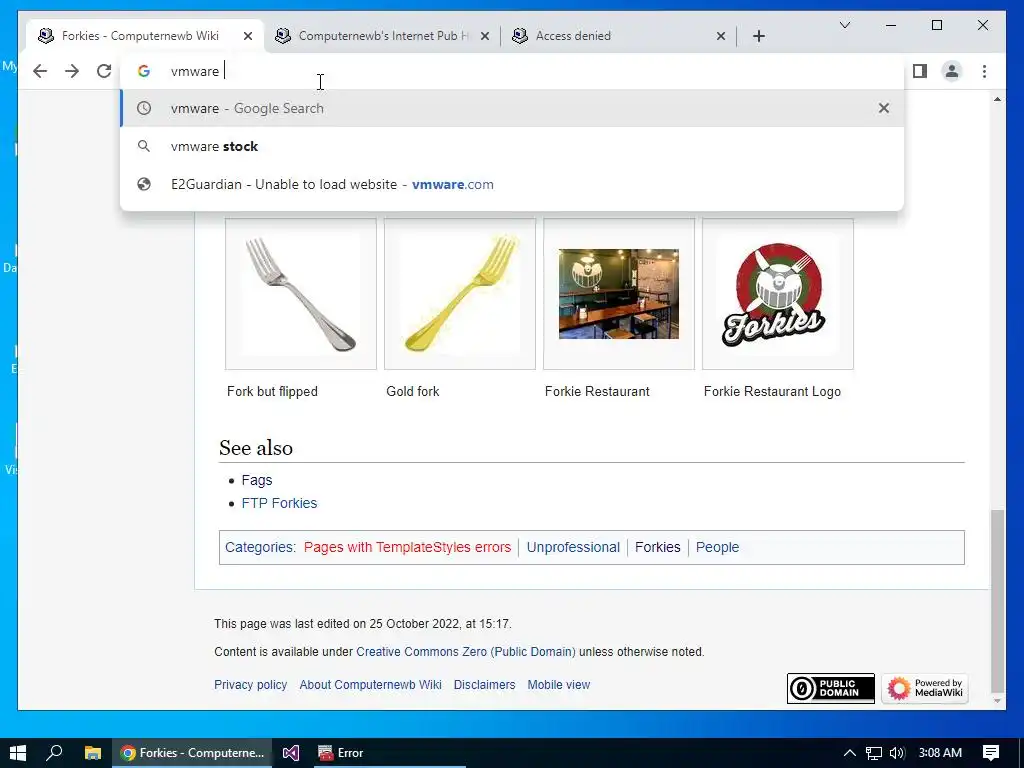Open the Gold fork thumbnail
Screen dimensions: 1024x768
[460, 294]
